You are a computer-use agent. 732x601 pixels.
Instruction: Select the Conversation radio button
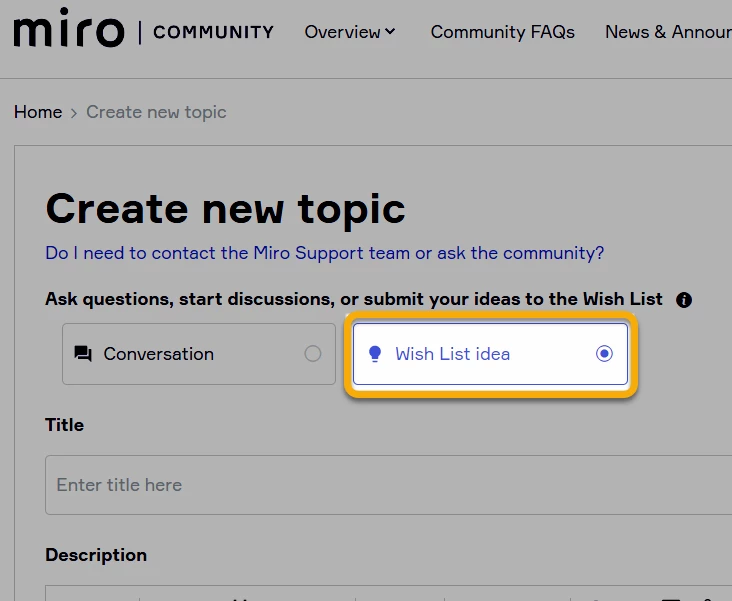click(313, 354)
